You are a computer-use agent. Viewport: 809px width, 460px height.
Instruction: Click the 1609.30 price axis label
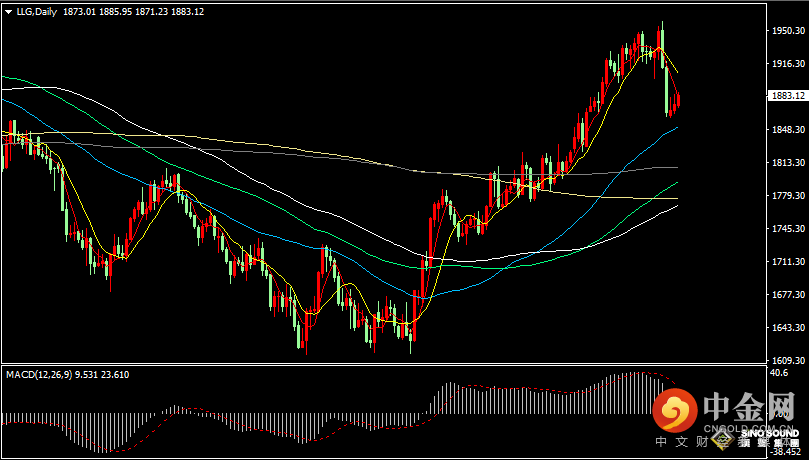[x=789, y=361]
